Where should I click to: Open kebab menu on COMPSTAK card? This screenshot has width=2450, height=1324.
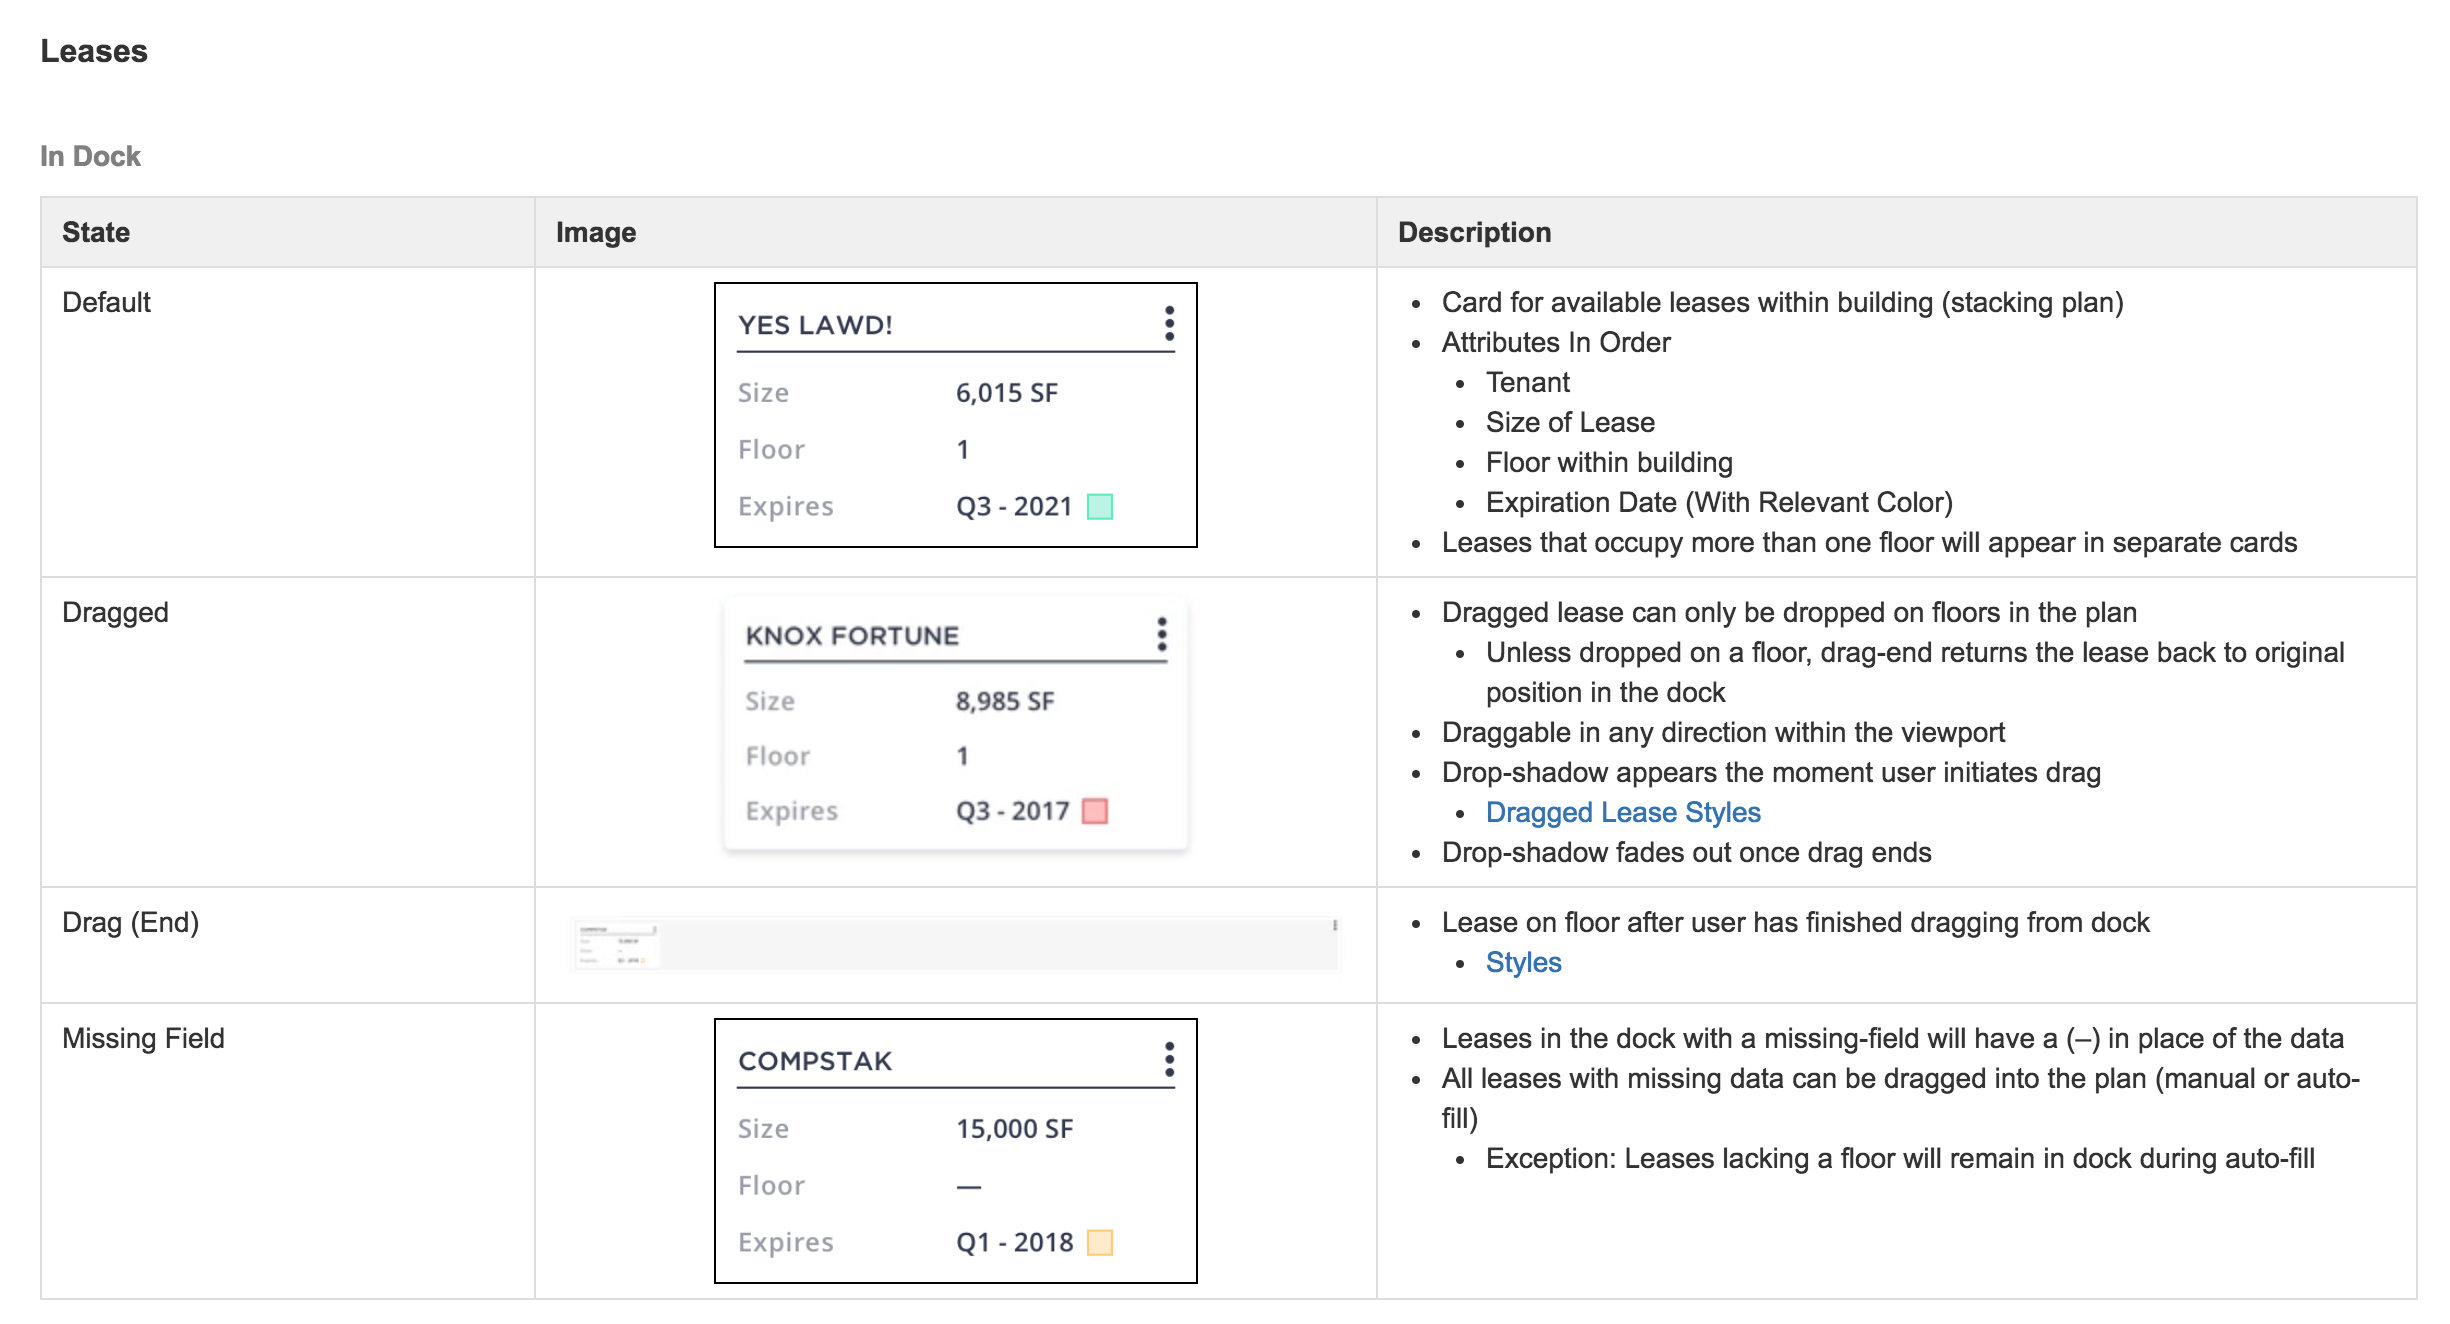[x=1169, y=1060]
